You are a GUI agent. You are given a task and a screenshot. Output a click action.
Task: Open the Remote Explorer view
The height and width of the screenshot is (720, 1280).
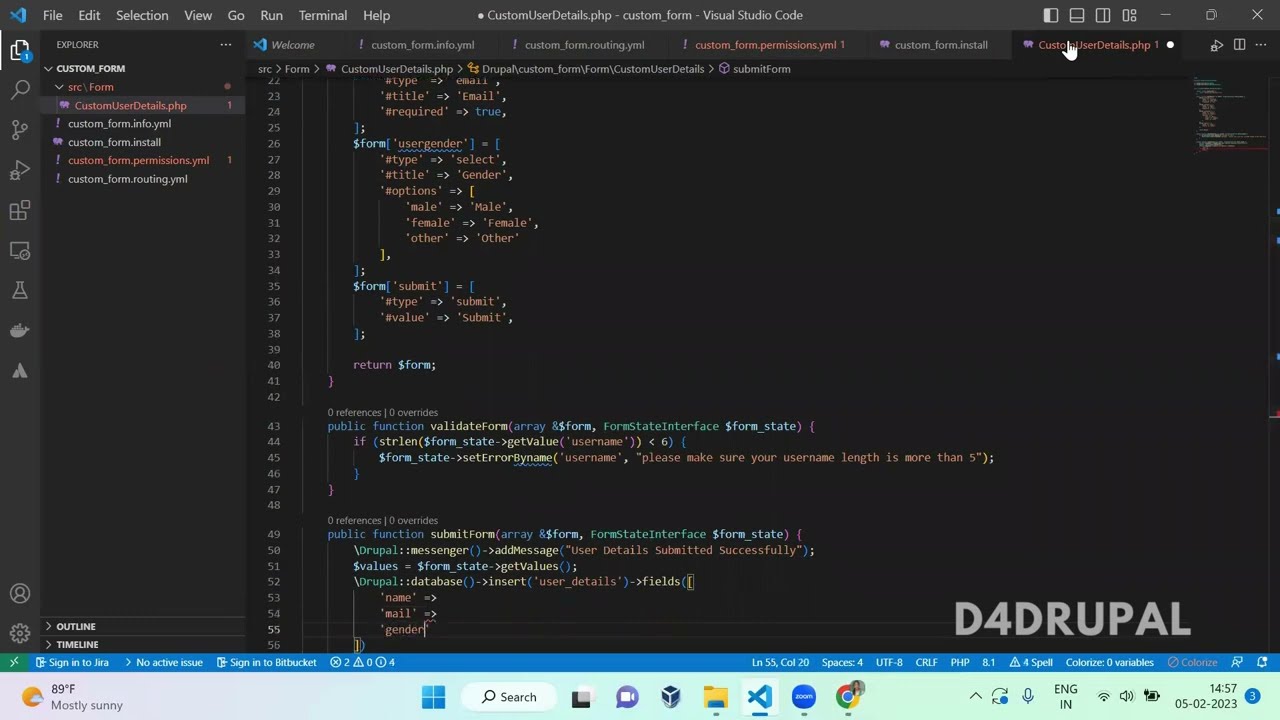tap(20, 250)
